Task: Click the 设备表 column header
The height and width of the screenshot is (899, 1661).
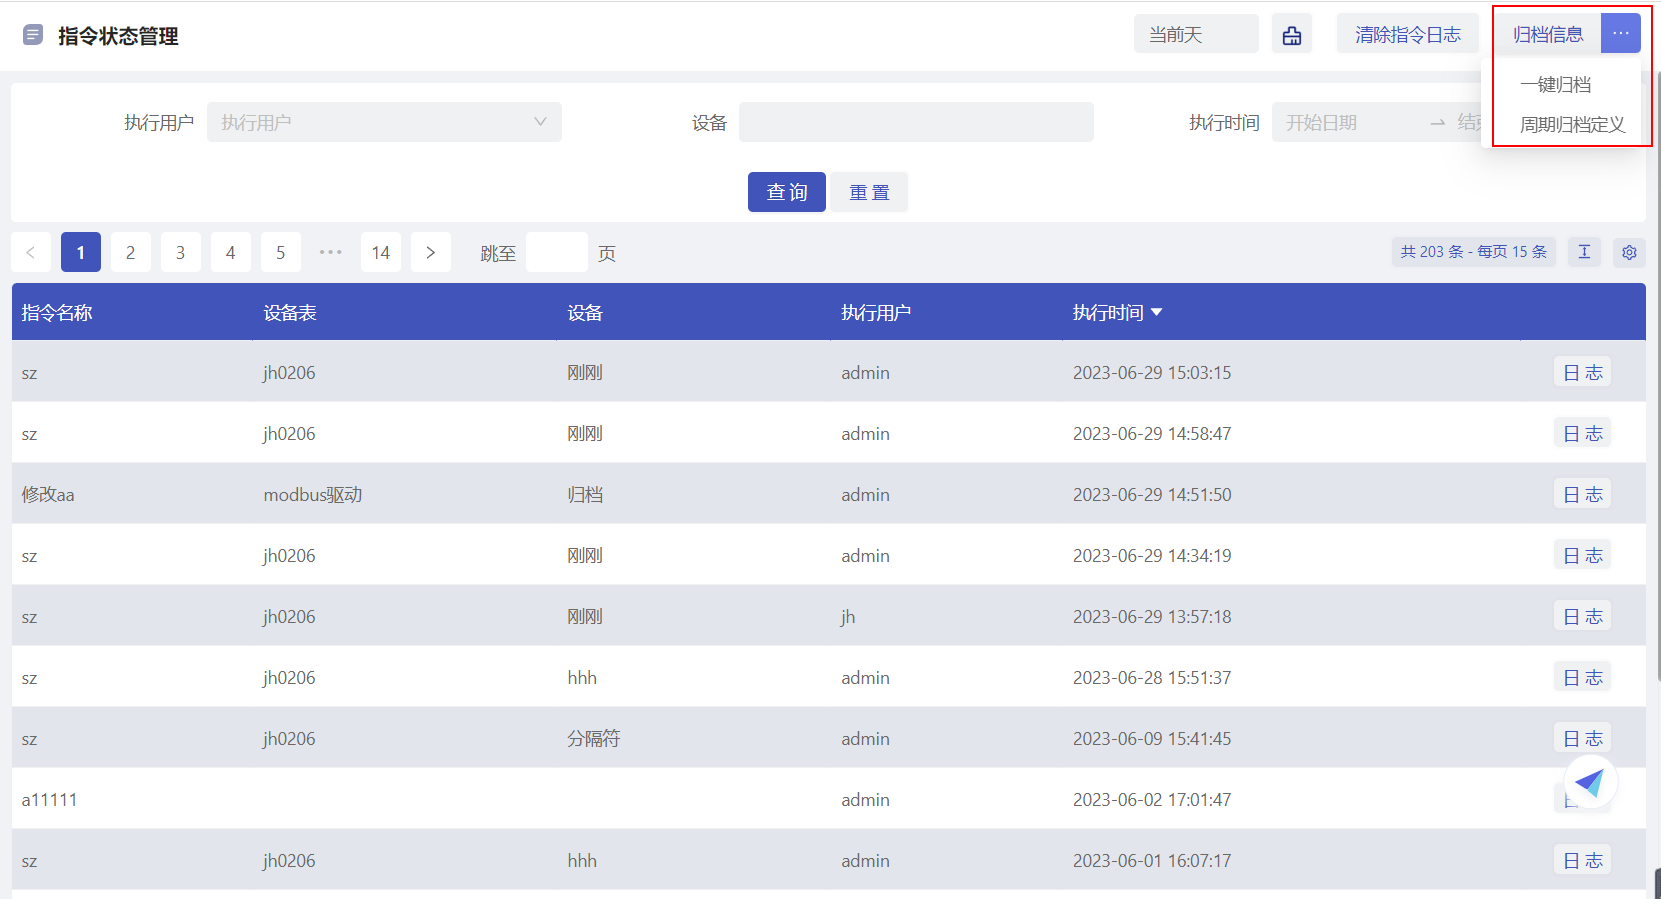Action: pos(290,312)
